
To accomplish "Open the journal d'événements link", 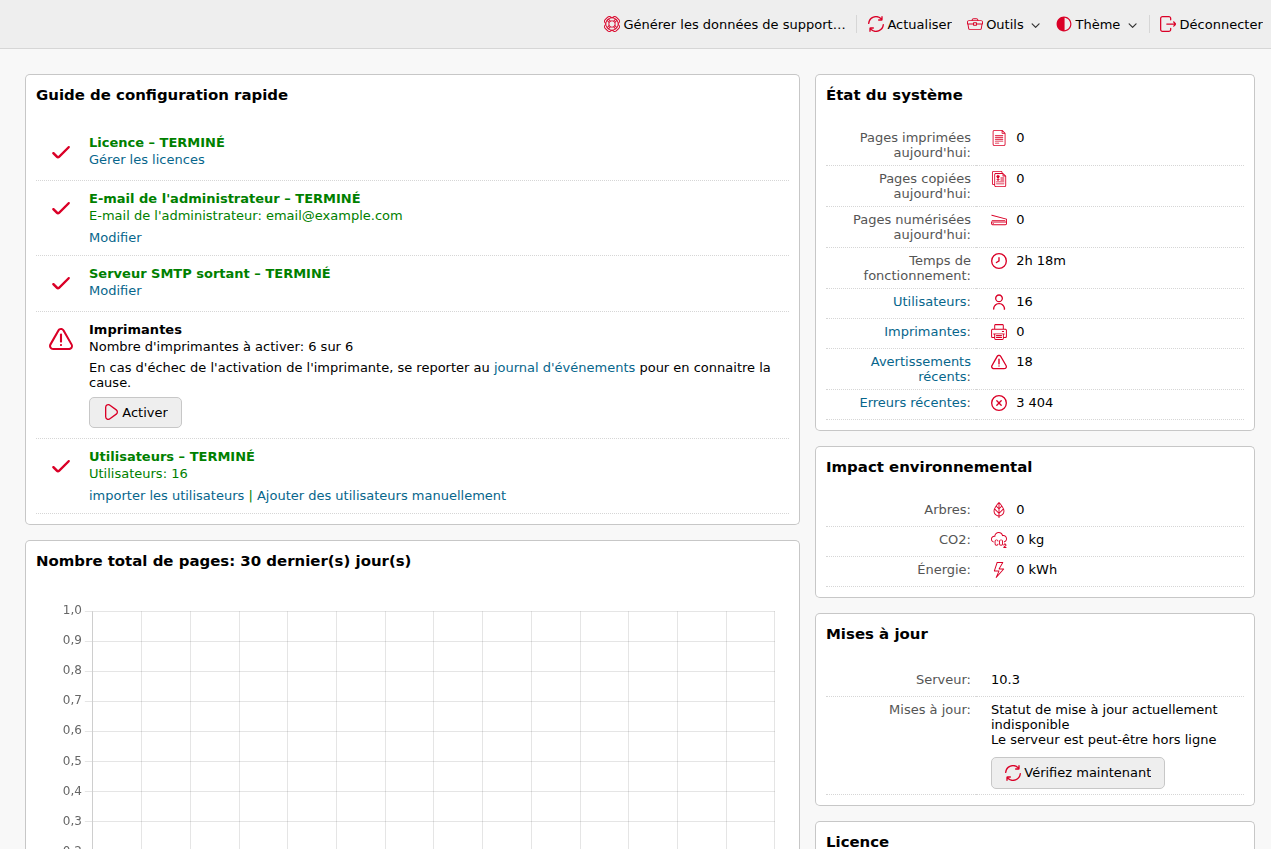I will (x=564, y=368).
